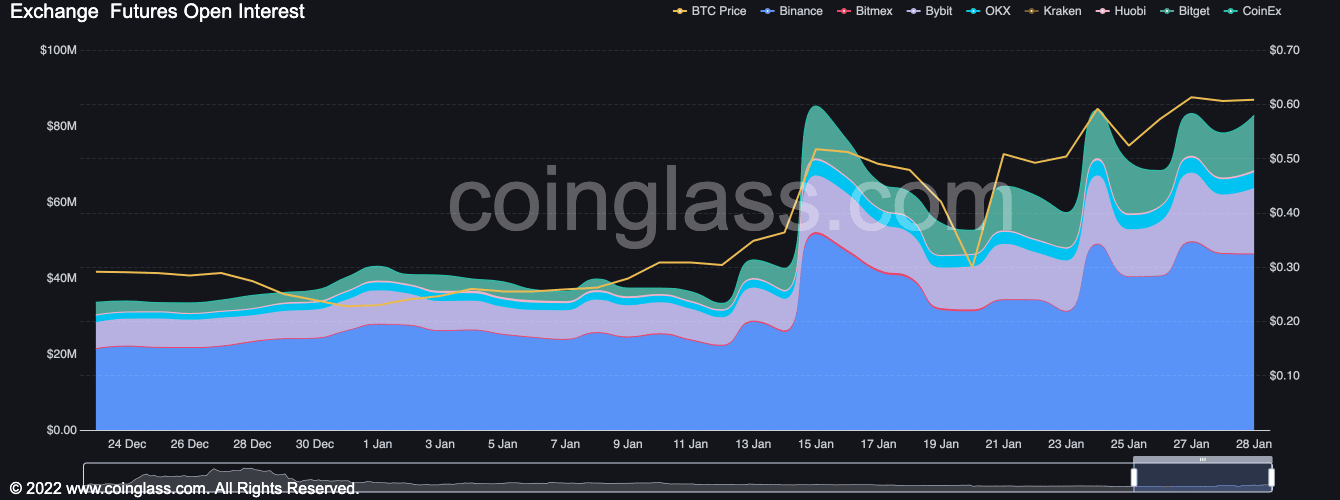Viewport: 1340px width, 500px height.
Task: Toggle the Bitget legend entry
Action: (x=1186, y=11)
